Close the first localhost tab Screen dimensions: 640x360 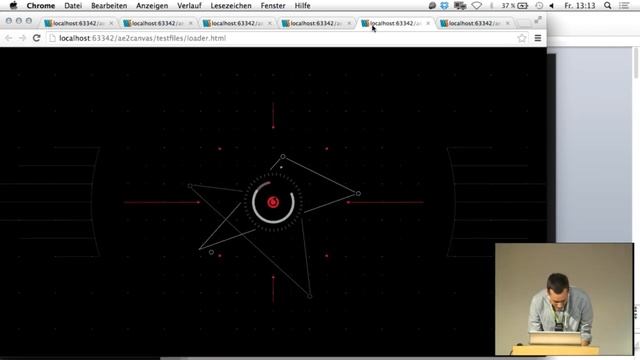(x=111, y=23)
